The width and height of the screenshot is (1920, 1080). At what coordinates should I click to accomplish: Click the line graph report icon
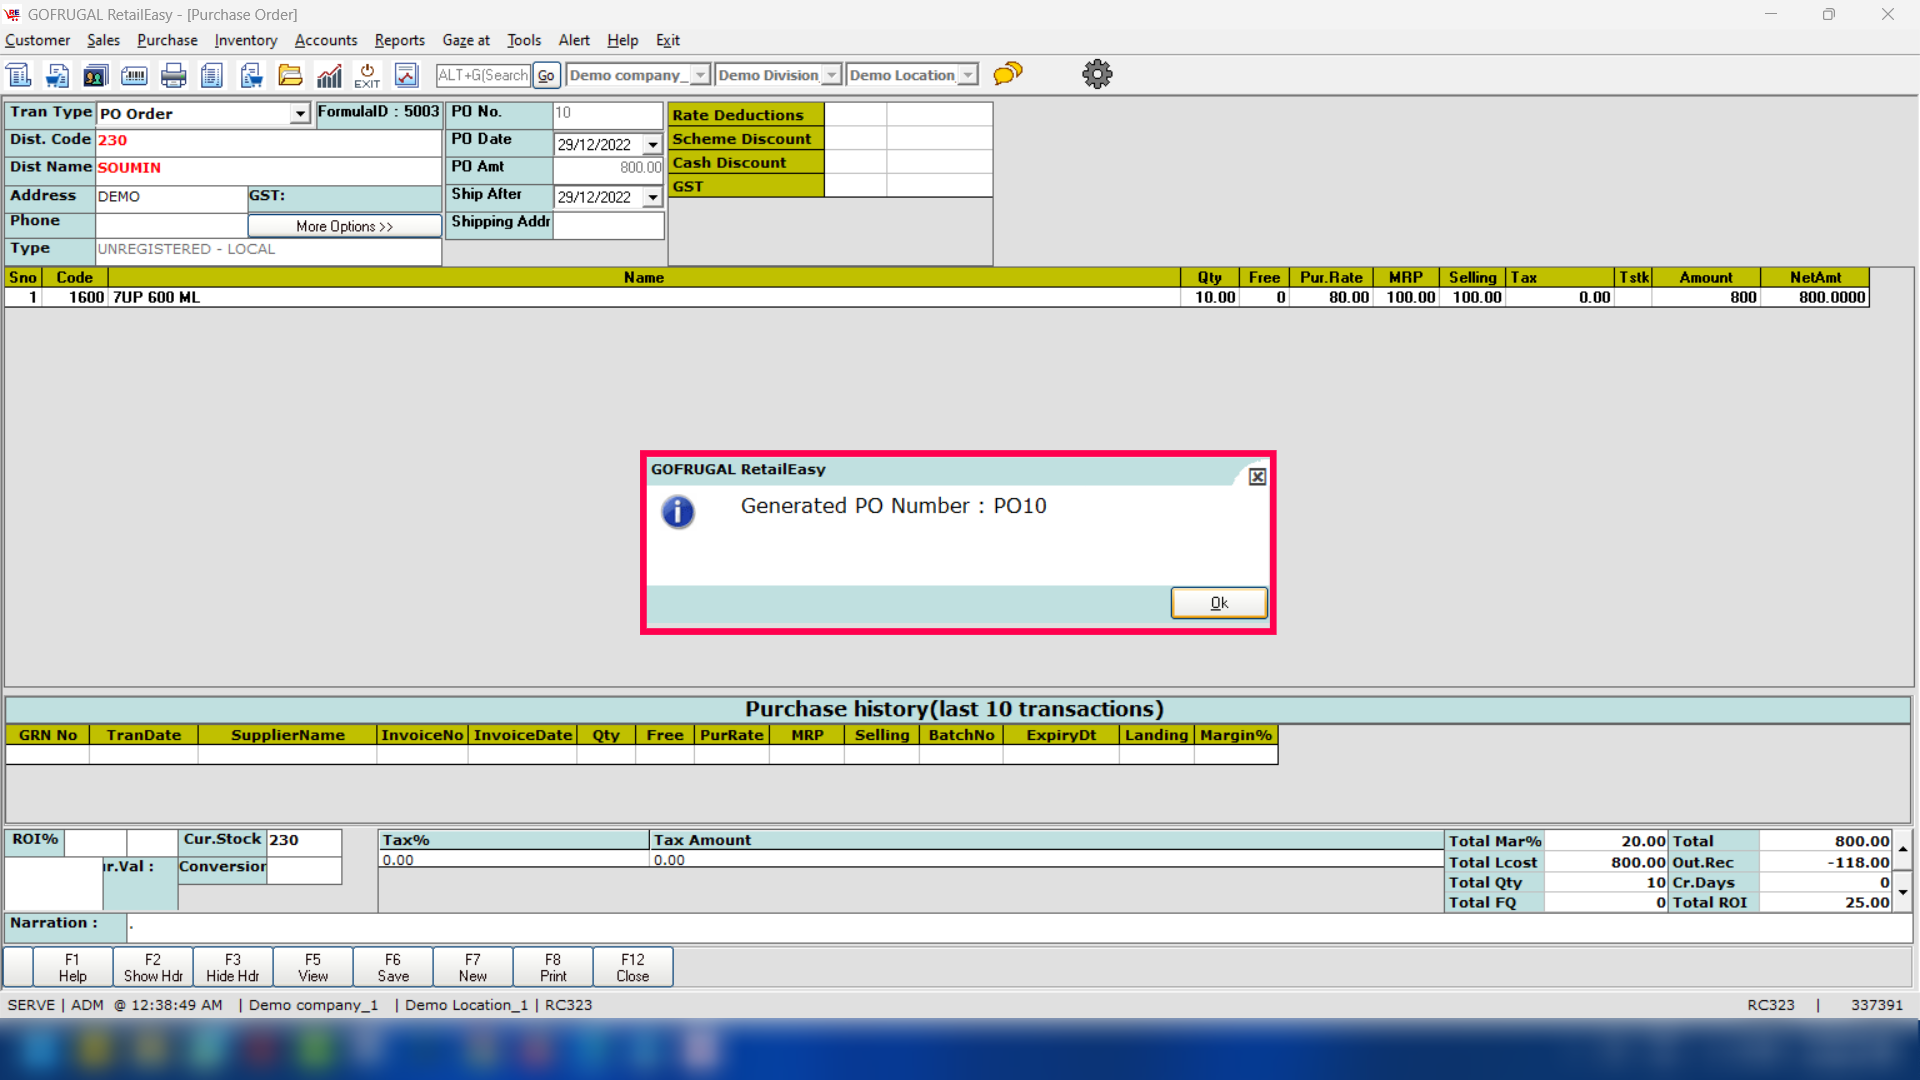coord(406,75)
